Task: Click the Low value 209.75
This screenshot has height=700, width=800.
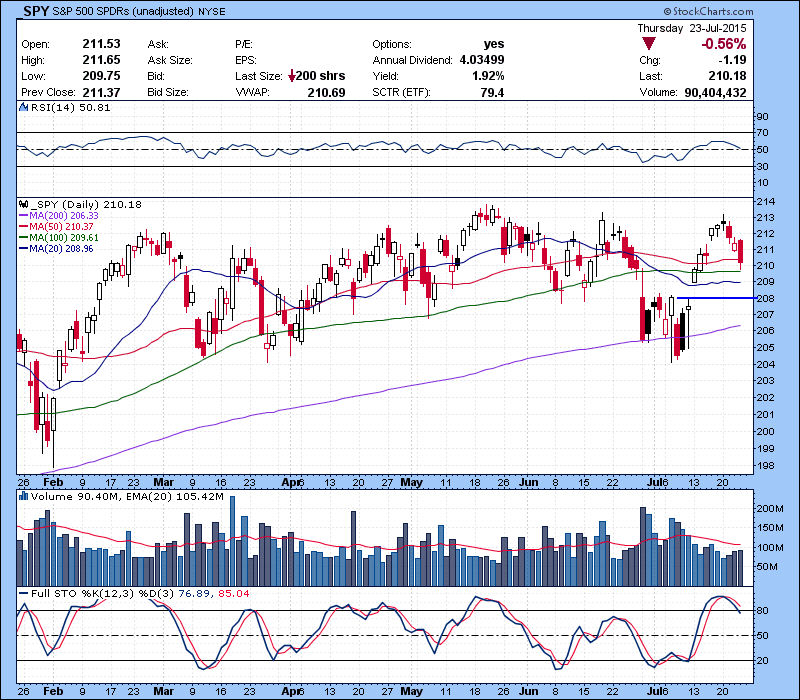Action: coord(102,76)
